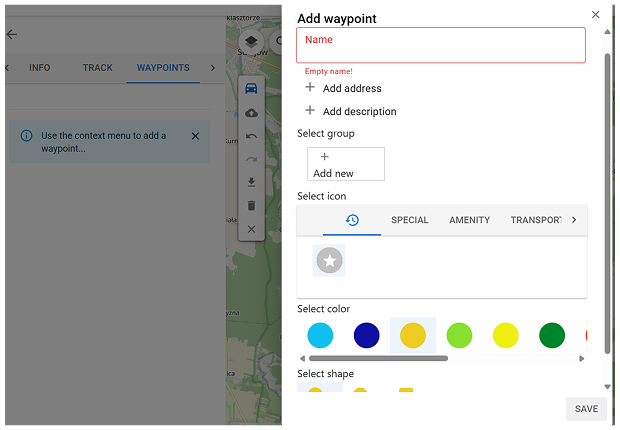Click the map layers icon
Viewport: 620px width, 430px height.
click(251, 41)
